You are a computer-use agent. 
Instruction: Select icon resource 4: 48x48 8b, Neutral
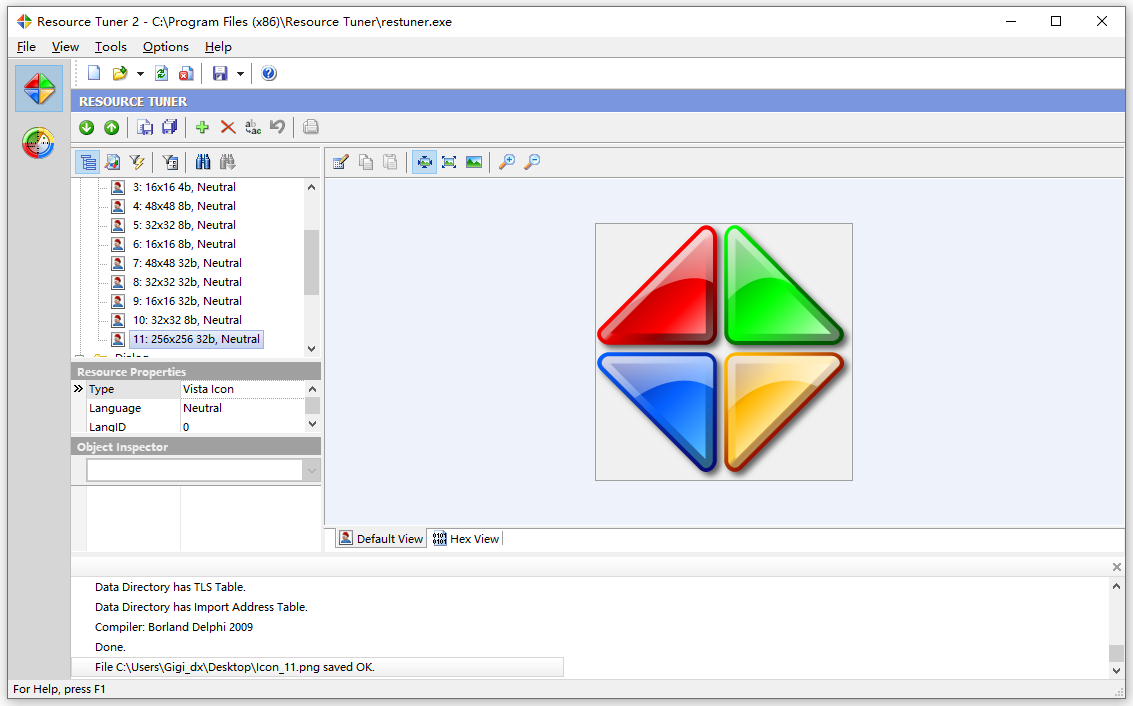(184, 206)
